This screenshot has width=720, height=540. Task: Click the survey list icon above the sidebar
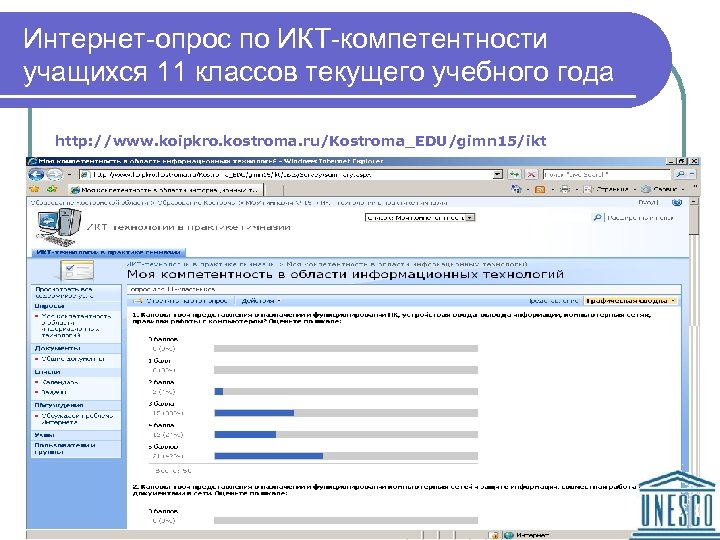point(77,270)
